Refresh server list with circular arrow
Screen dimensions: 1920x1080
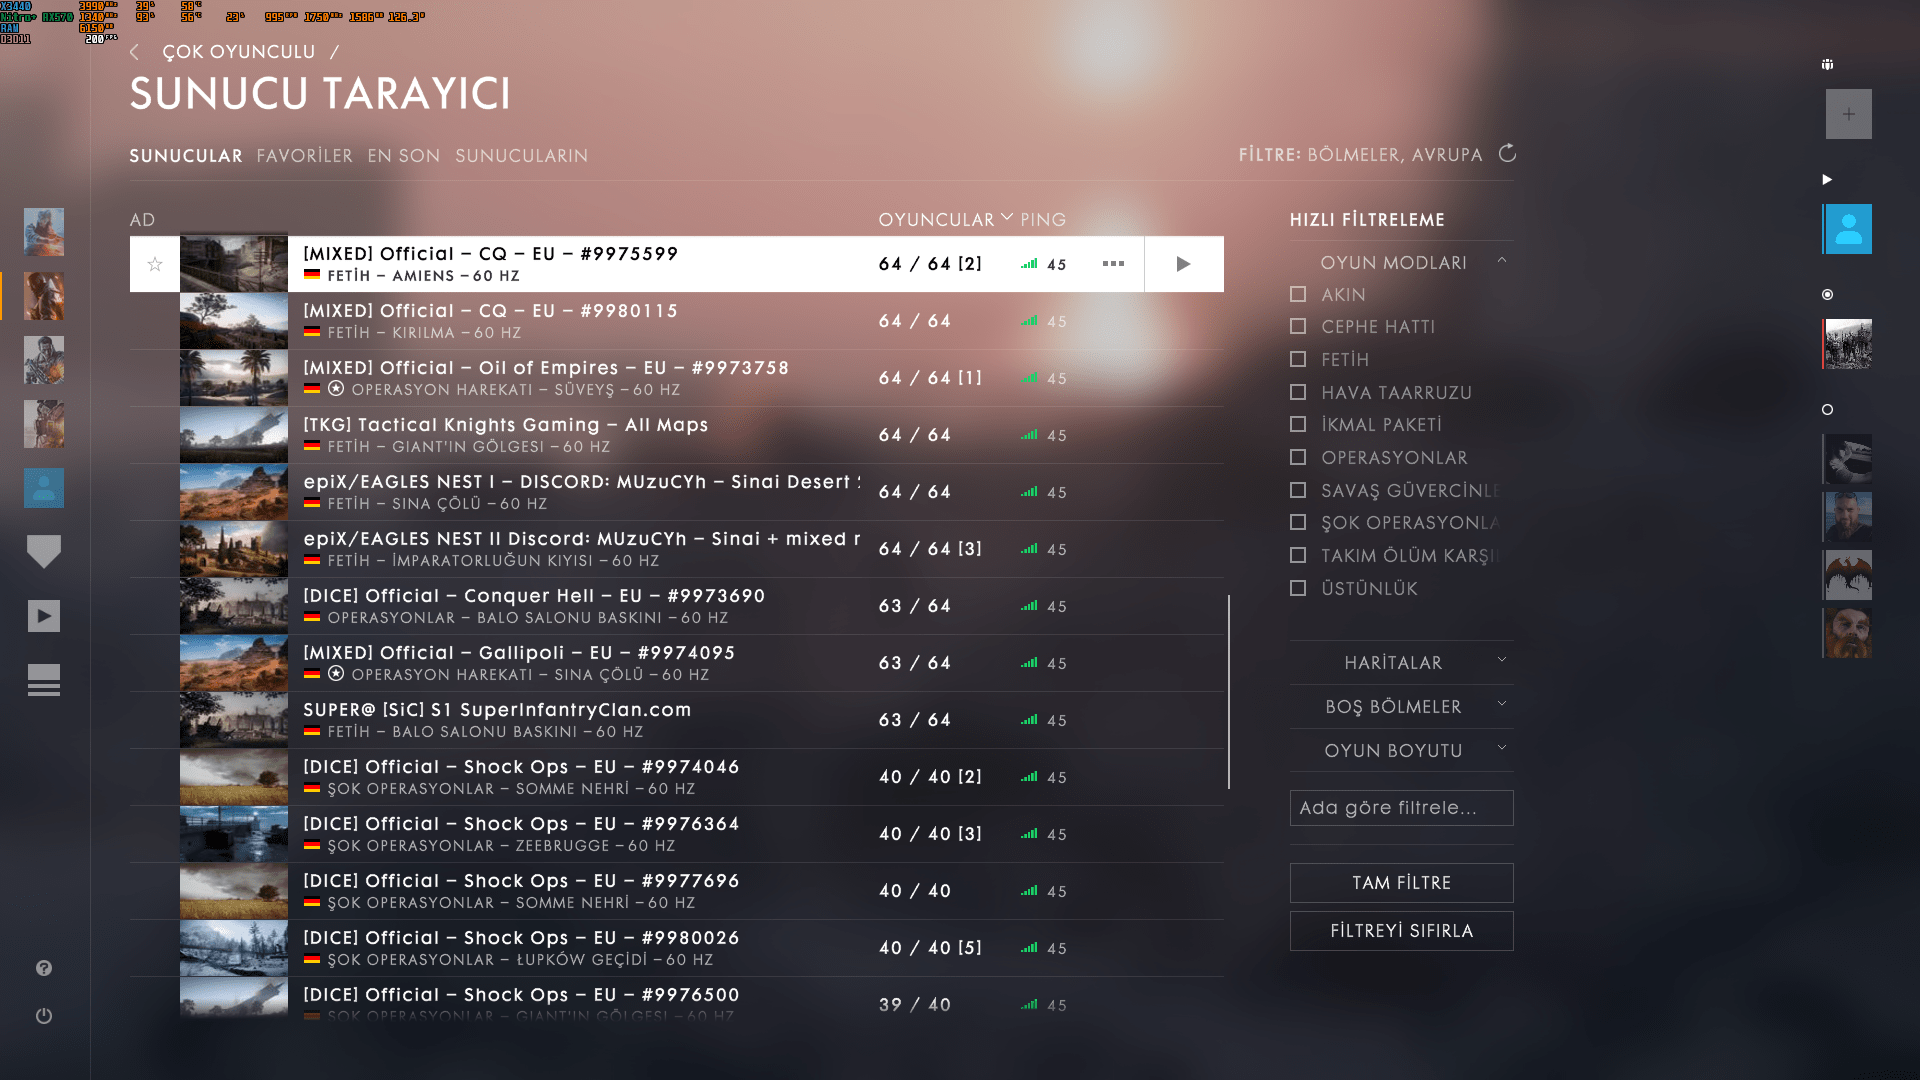pos(1507,154)
